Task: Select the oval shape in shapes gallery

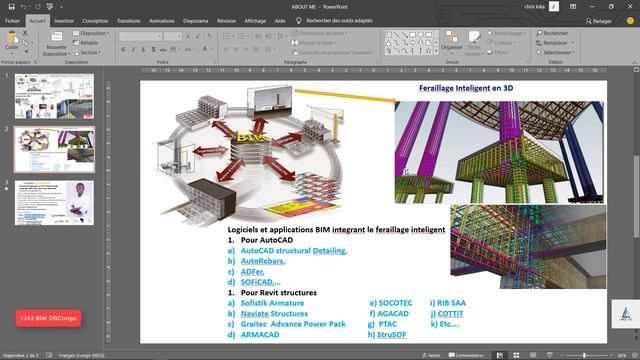Action: (x=420, y=35)
